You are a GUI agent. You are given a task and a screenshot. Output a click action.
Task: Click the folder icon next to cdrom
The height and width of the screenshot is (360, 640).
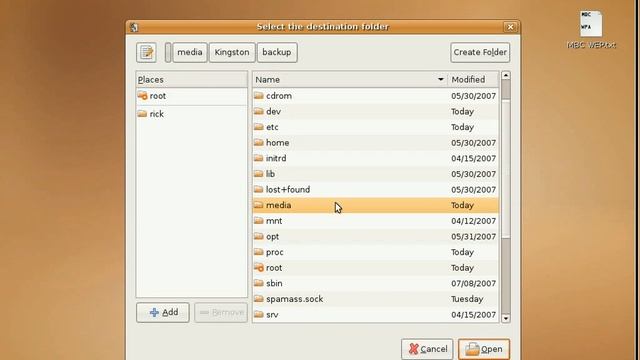(x=259, y=96)
